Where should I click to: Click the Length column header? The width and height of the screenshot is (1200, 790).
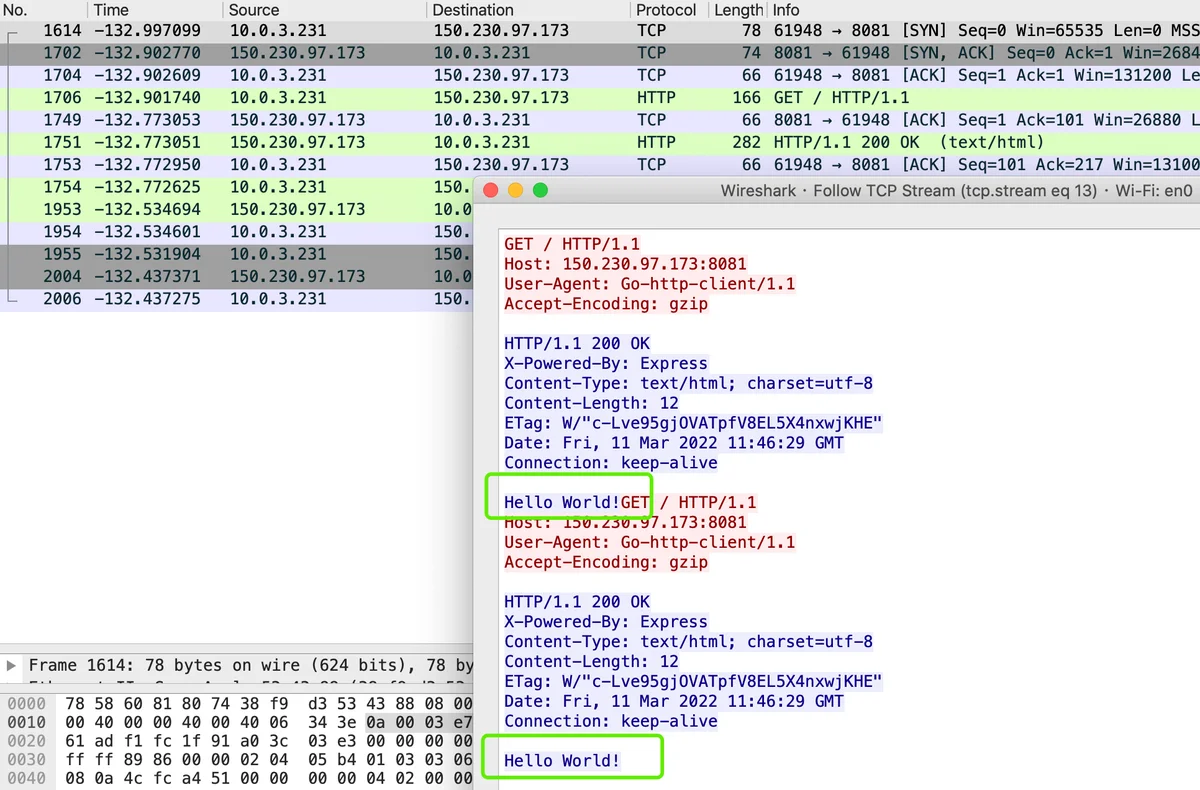[x=738, y=9]
